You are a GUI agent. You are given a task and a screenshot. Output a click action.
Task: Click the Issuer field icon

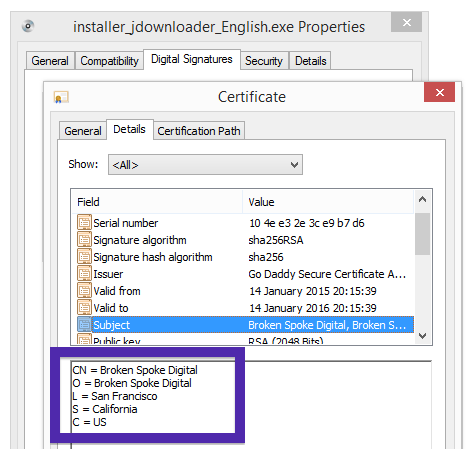coord(84,273)
